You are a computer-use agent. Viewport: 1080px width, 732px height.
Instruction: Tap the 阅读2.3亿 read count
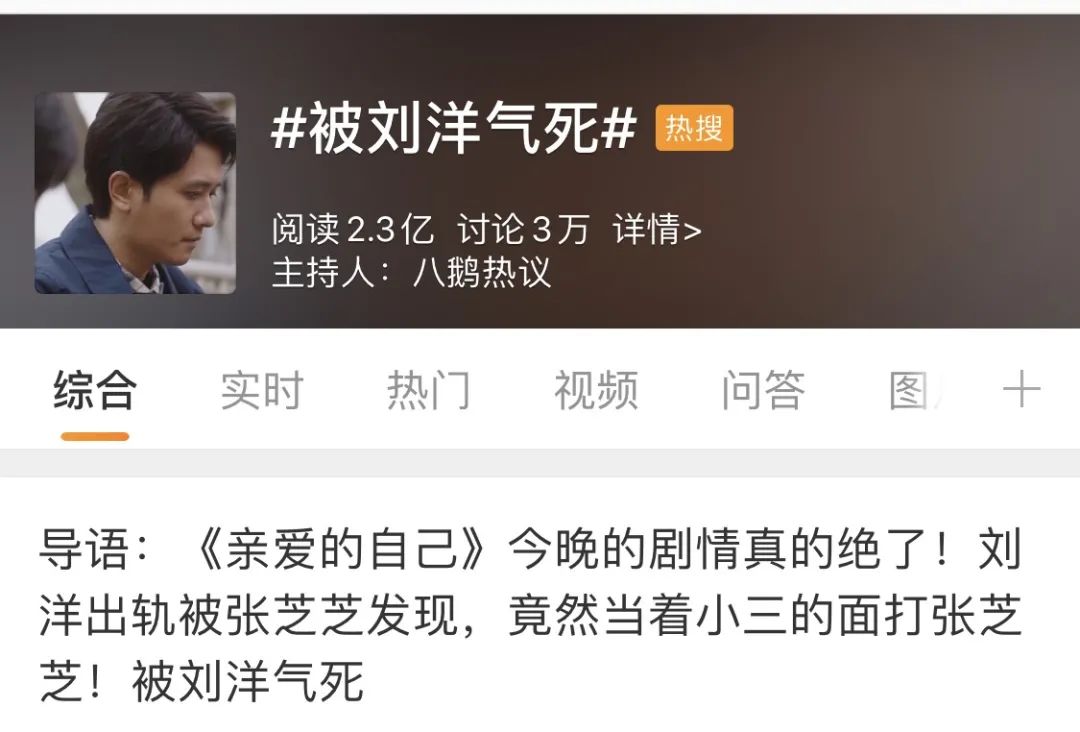coord(353,229)
